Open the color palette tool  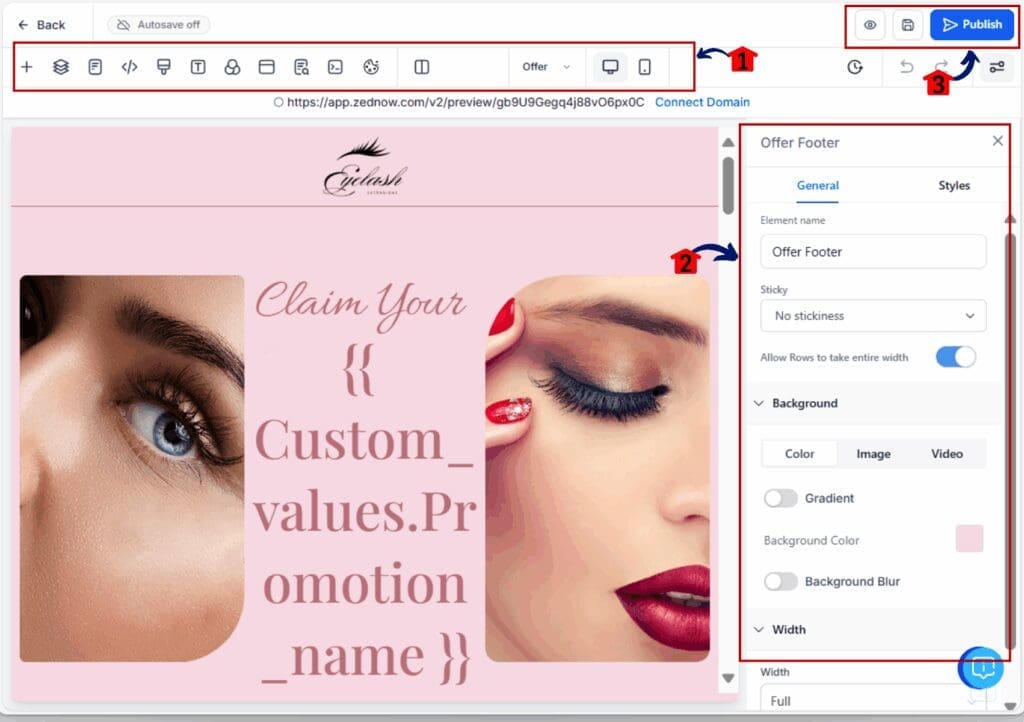371,67
